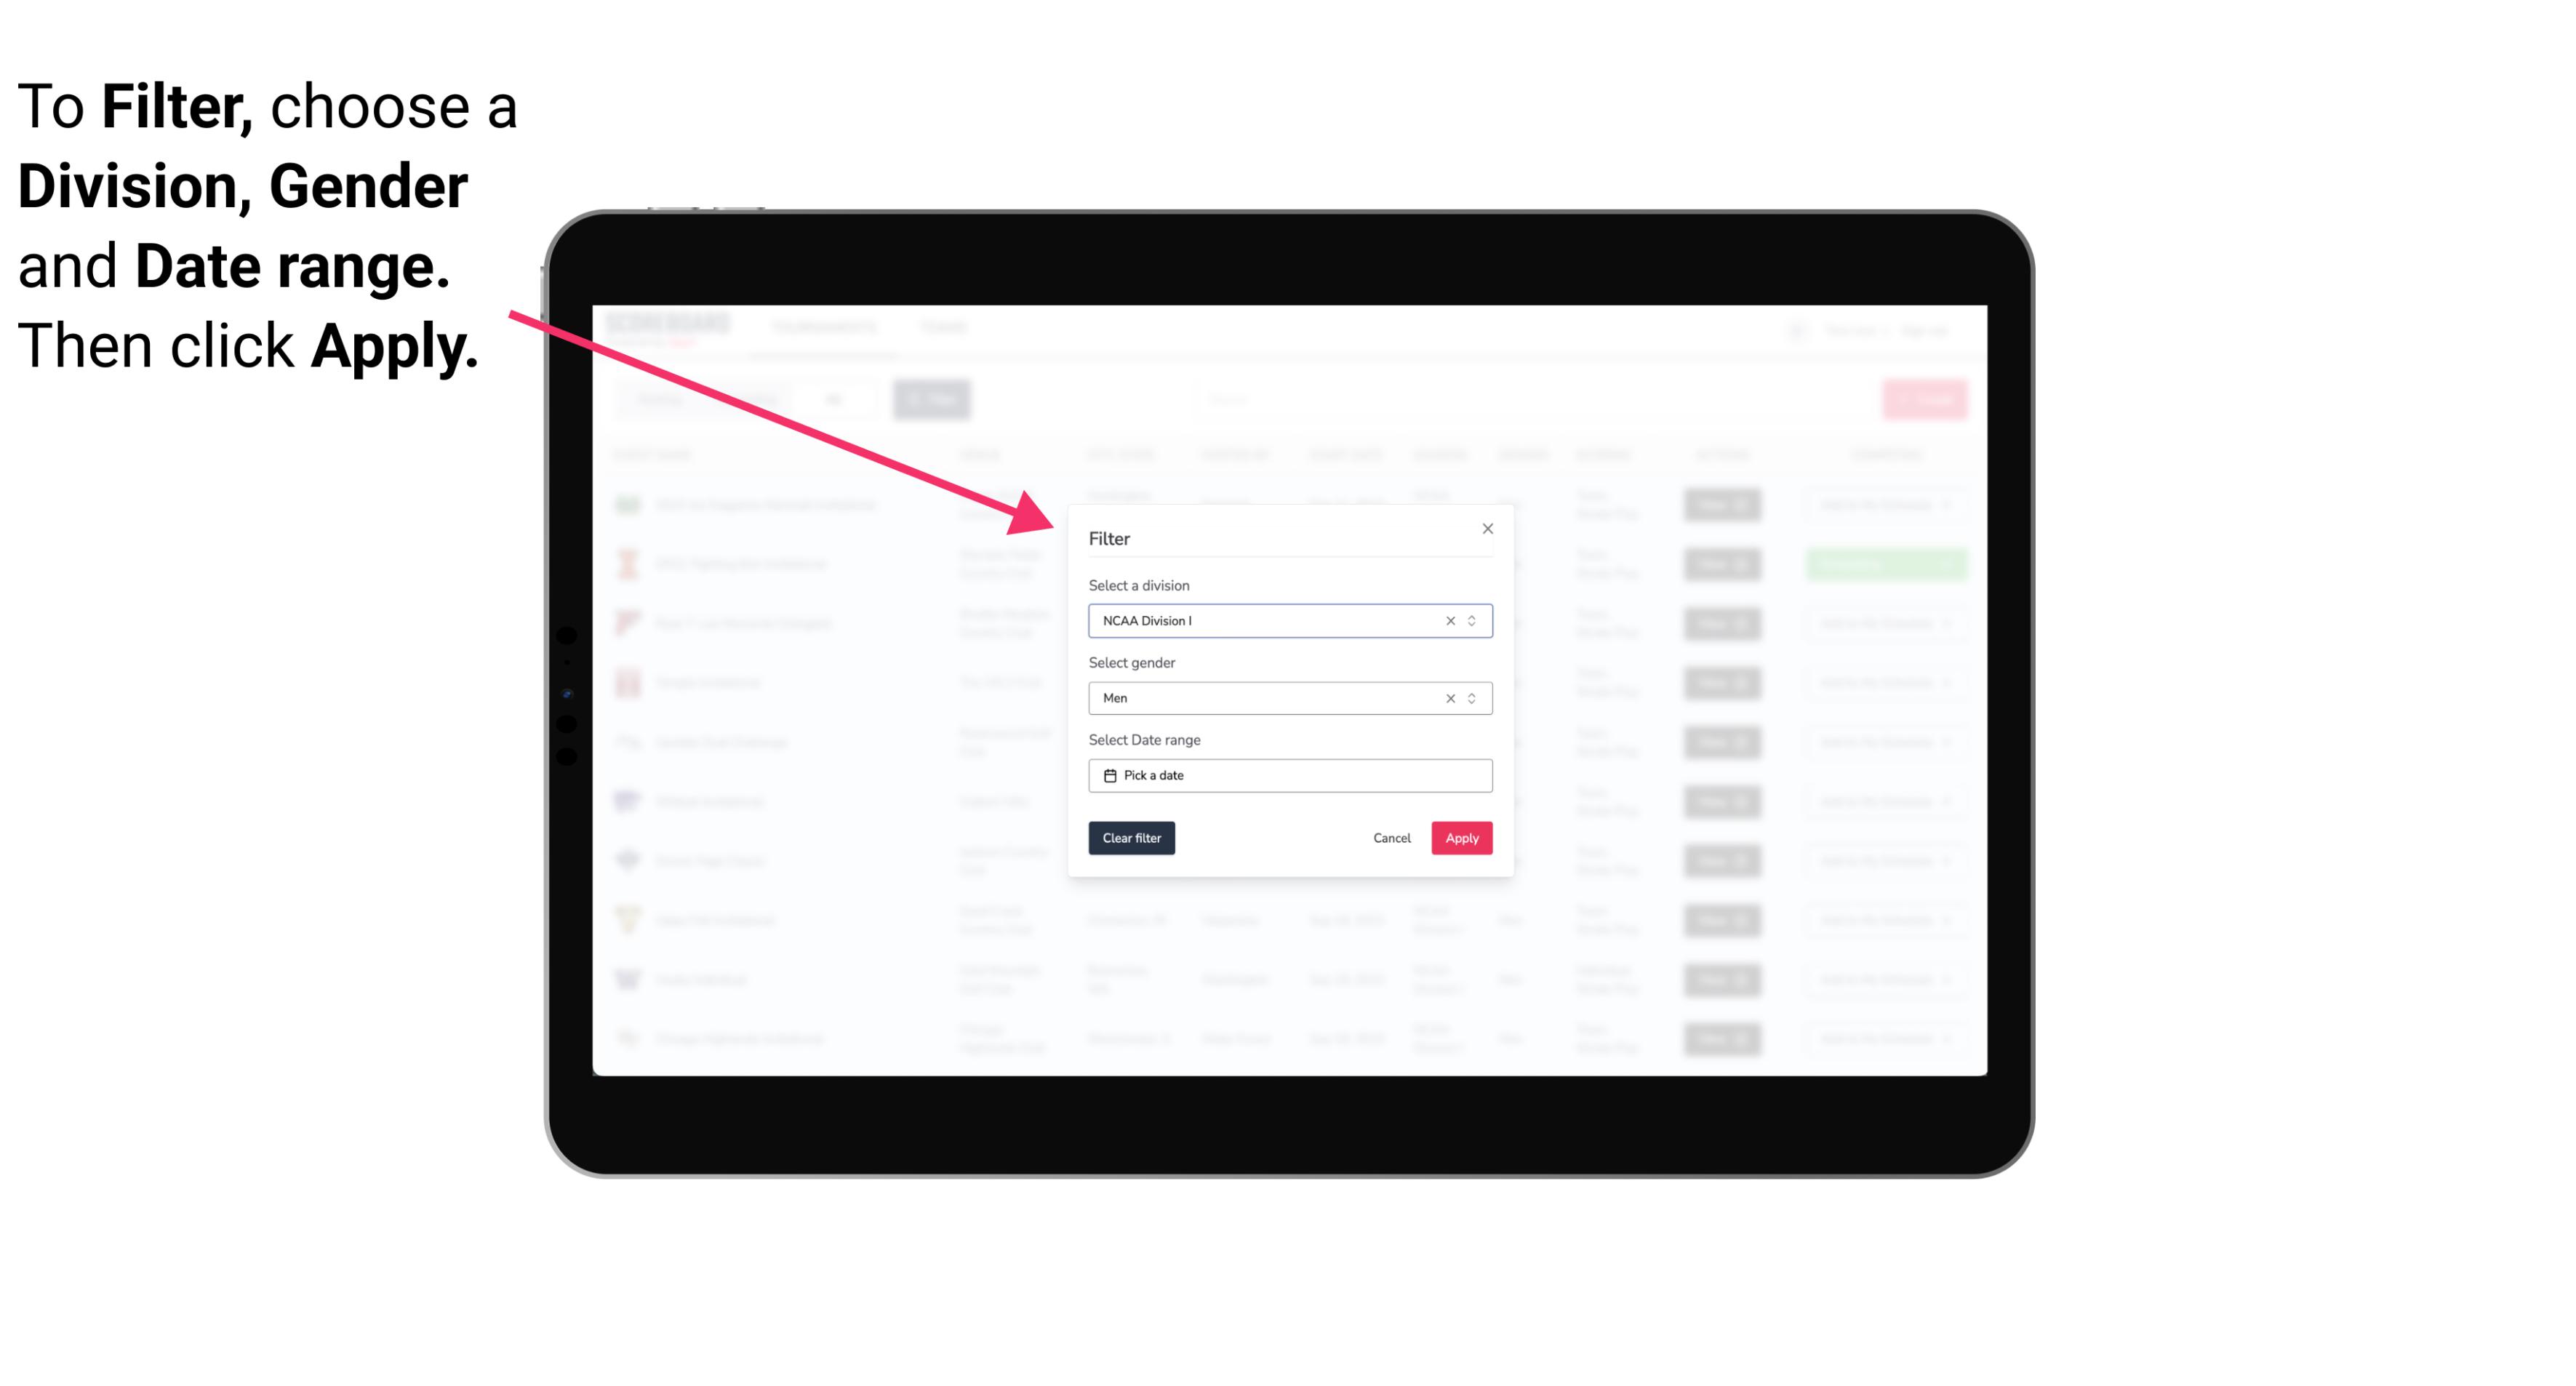Click the red Apply button icon area
Screen dimensions: 2576x1386
pos(1461,838)
